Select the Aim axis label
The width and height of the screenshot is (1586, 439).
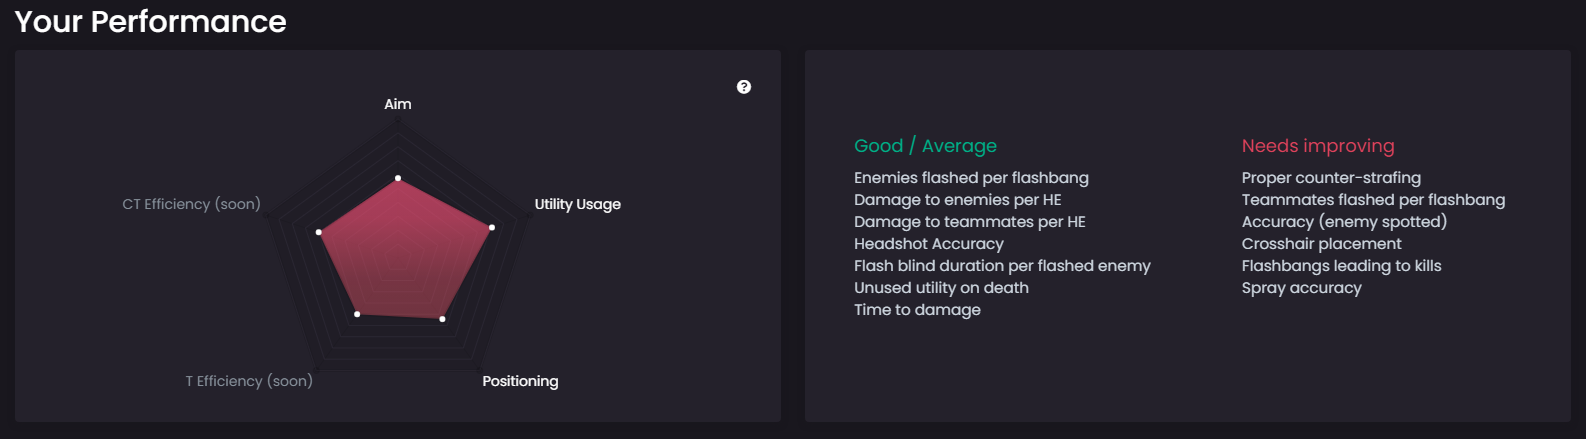(x=398, y=104)
